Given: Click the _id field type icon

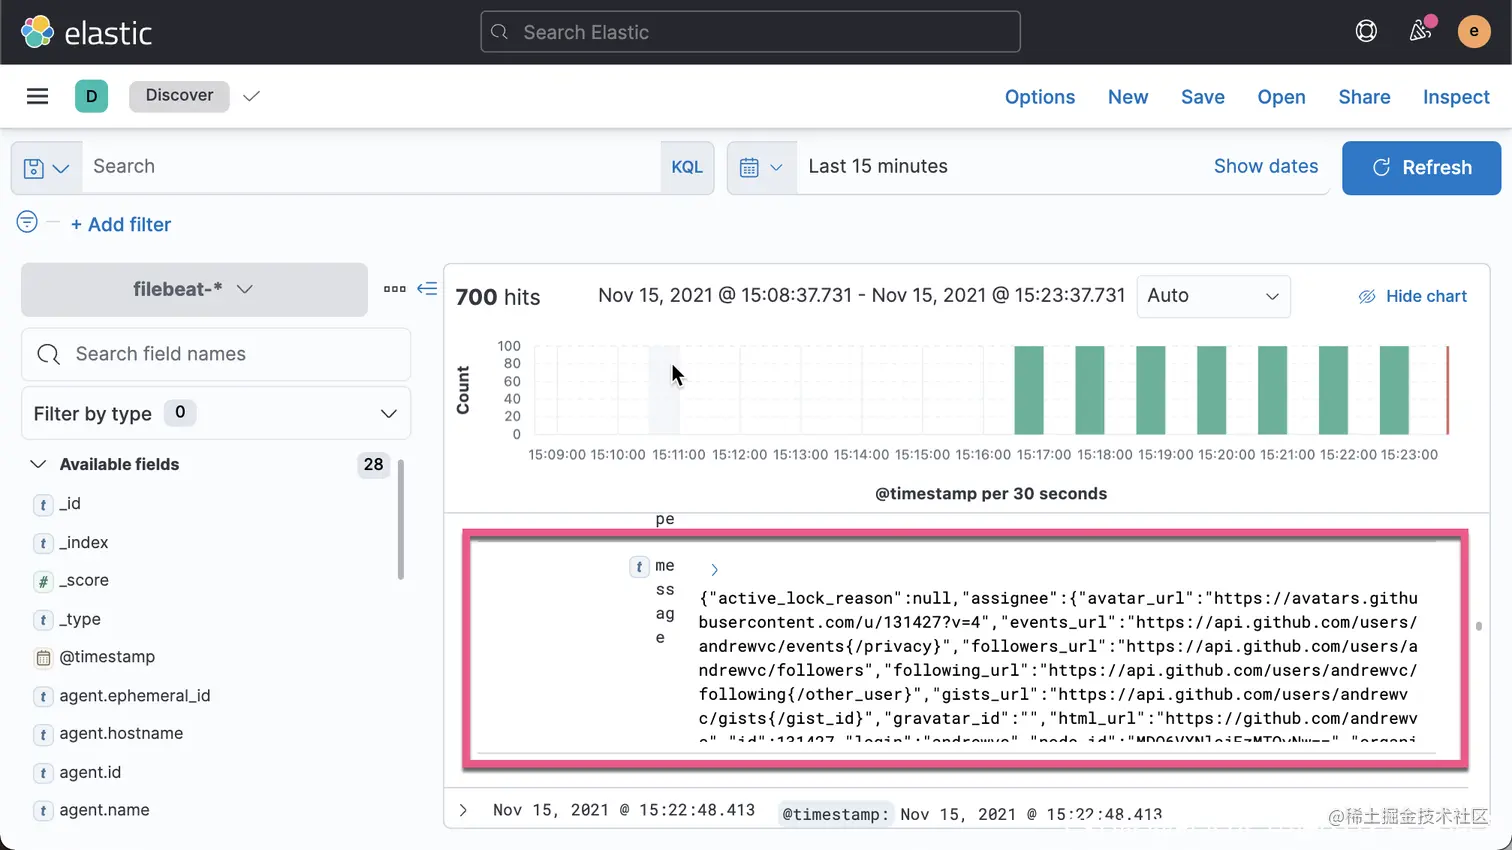Looking at the screenshot, I should point(43,505).
